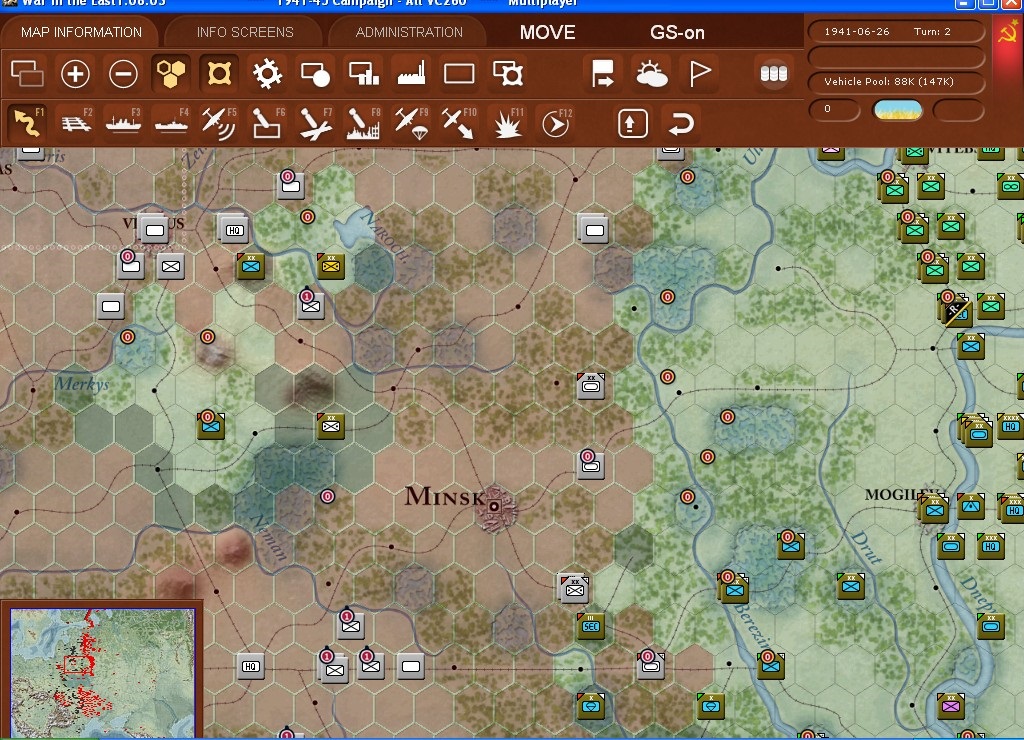Viewport: 1024px width, 740px height.
Task: Open the round barrels icon button
Action: (774, 73)
